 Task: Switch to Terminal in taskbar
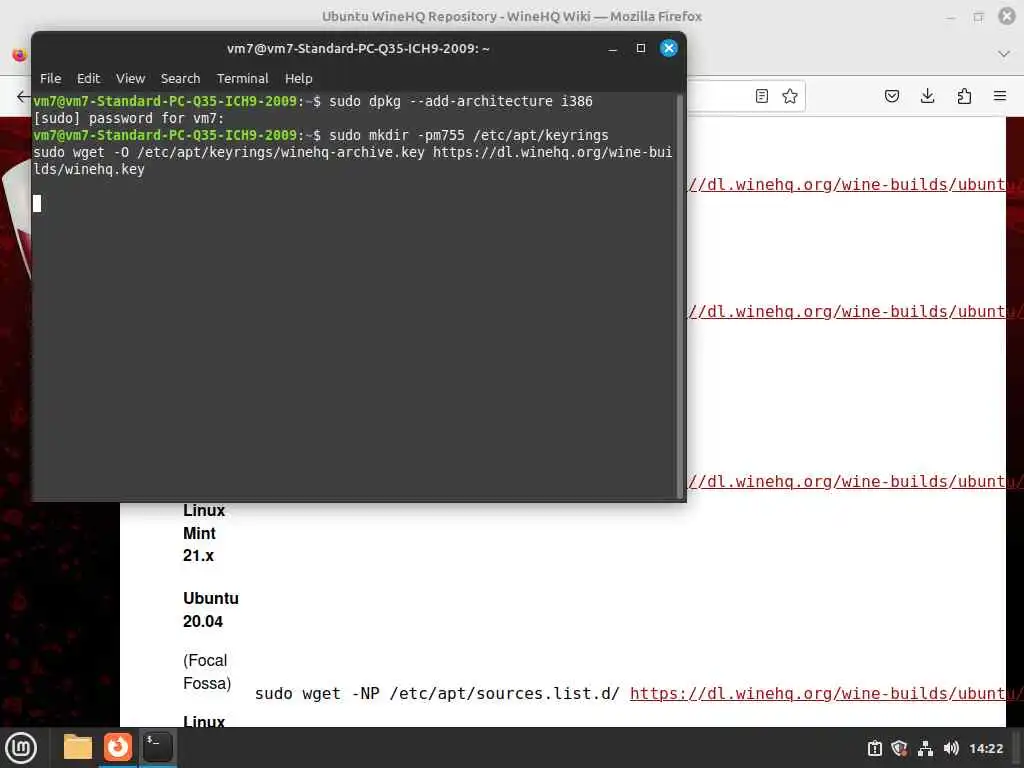pos(157,747)
